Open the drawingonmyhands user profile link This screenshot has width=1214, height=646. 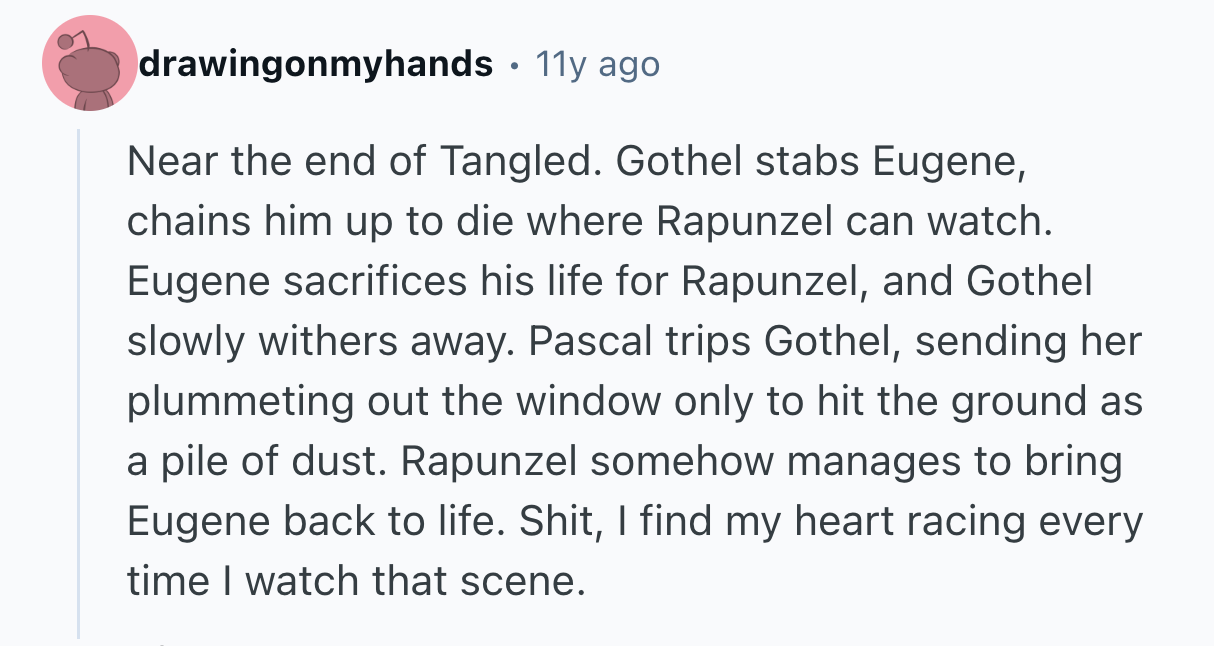click(x=316, y=65)
